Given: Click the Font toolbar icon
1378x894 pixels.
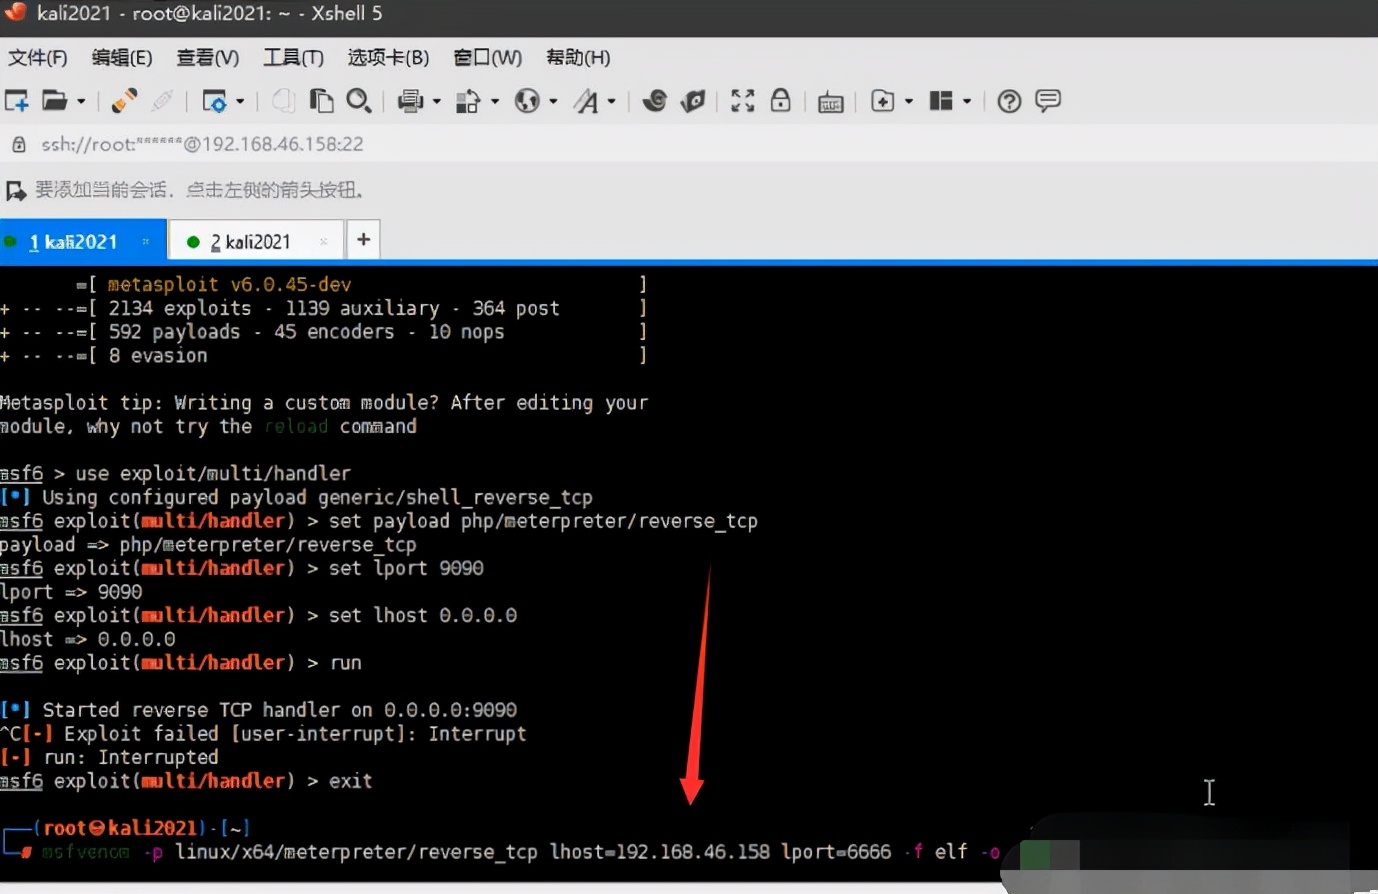Looking at the screenshot, I should tap(586, 100).
